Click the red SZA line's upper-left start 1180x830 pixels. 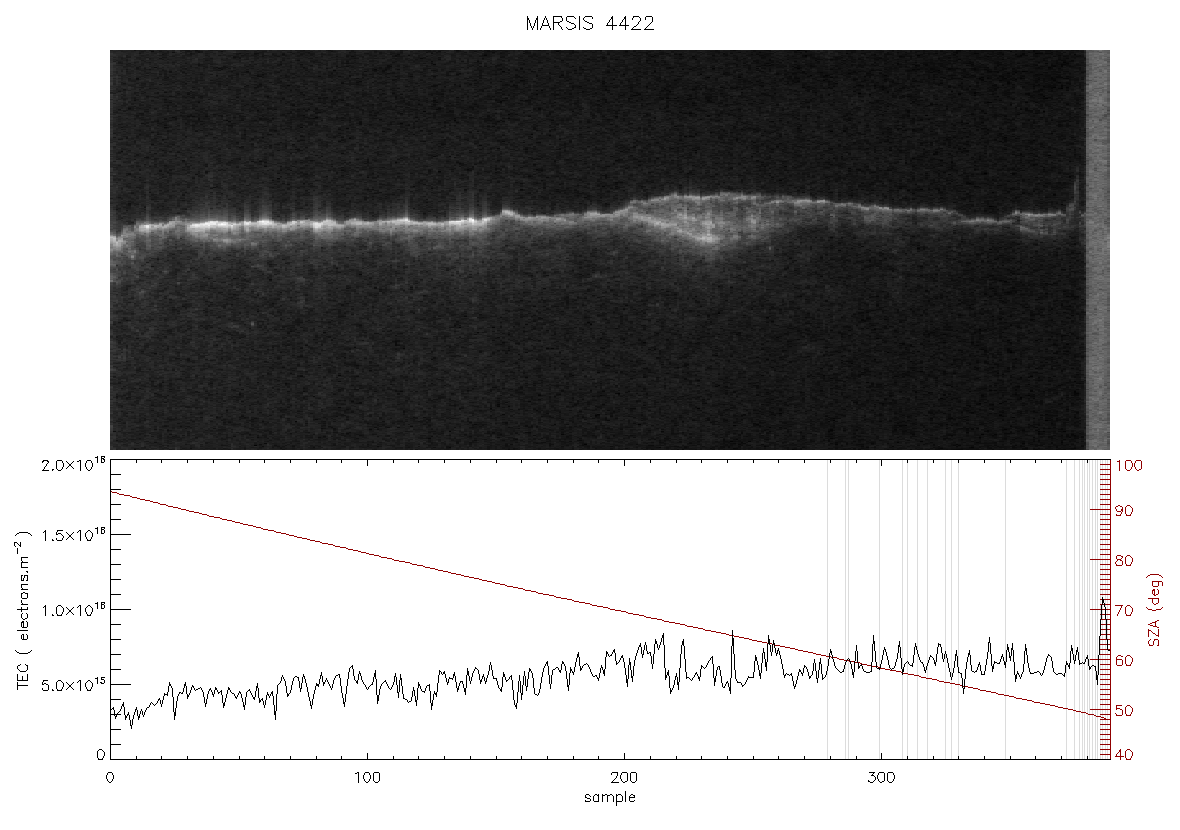112,492
